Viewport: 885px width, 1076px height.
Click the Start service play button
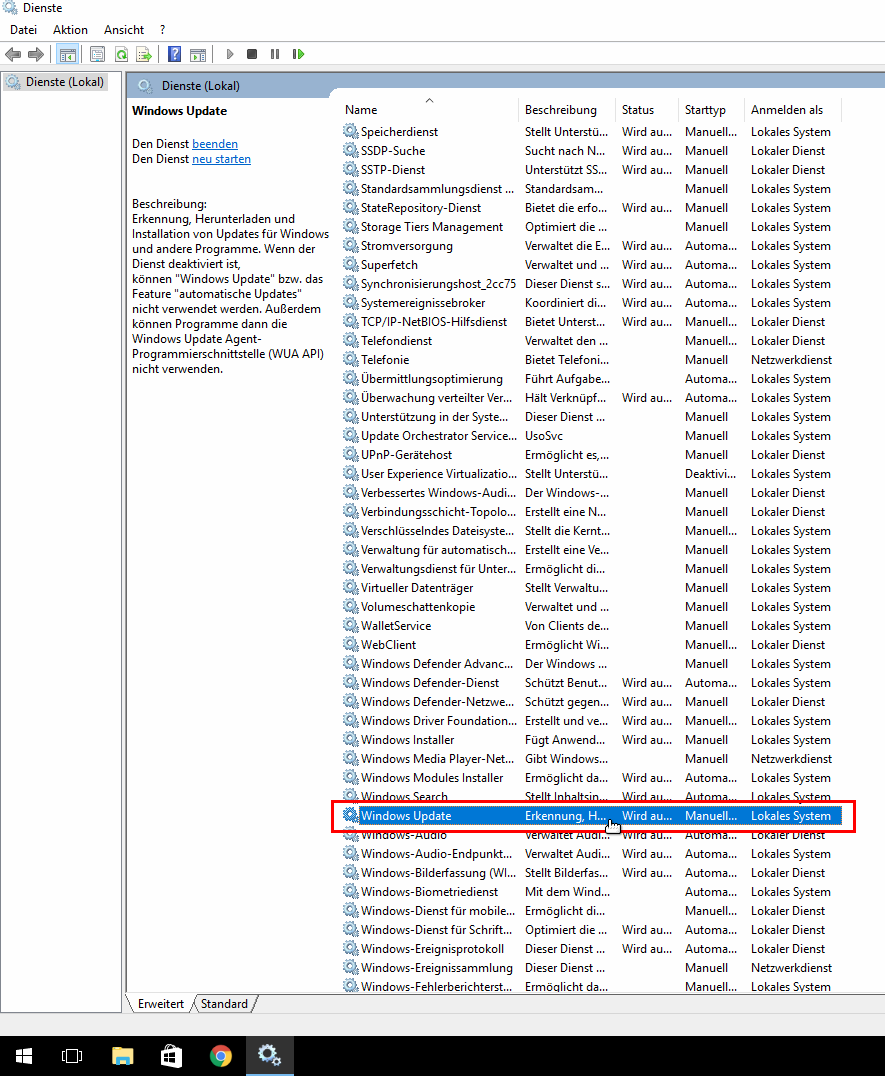coord(230,54)
